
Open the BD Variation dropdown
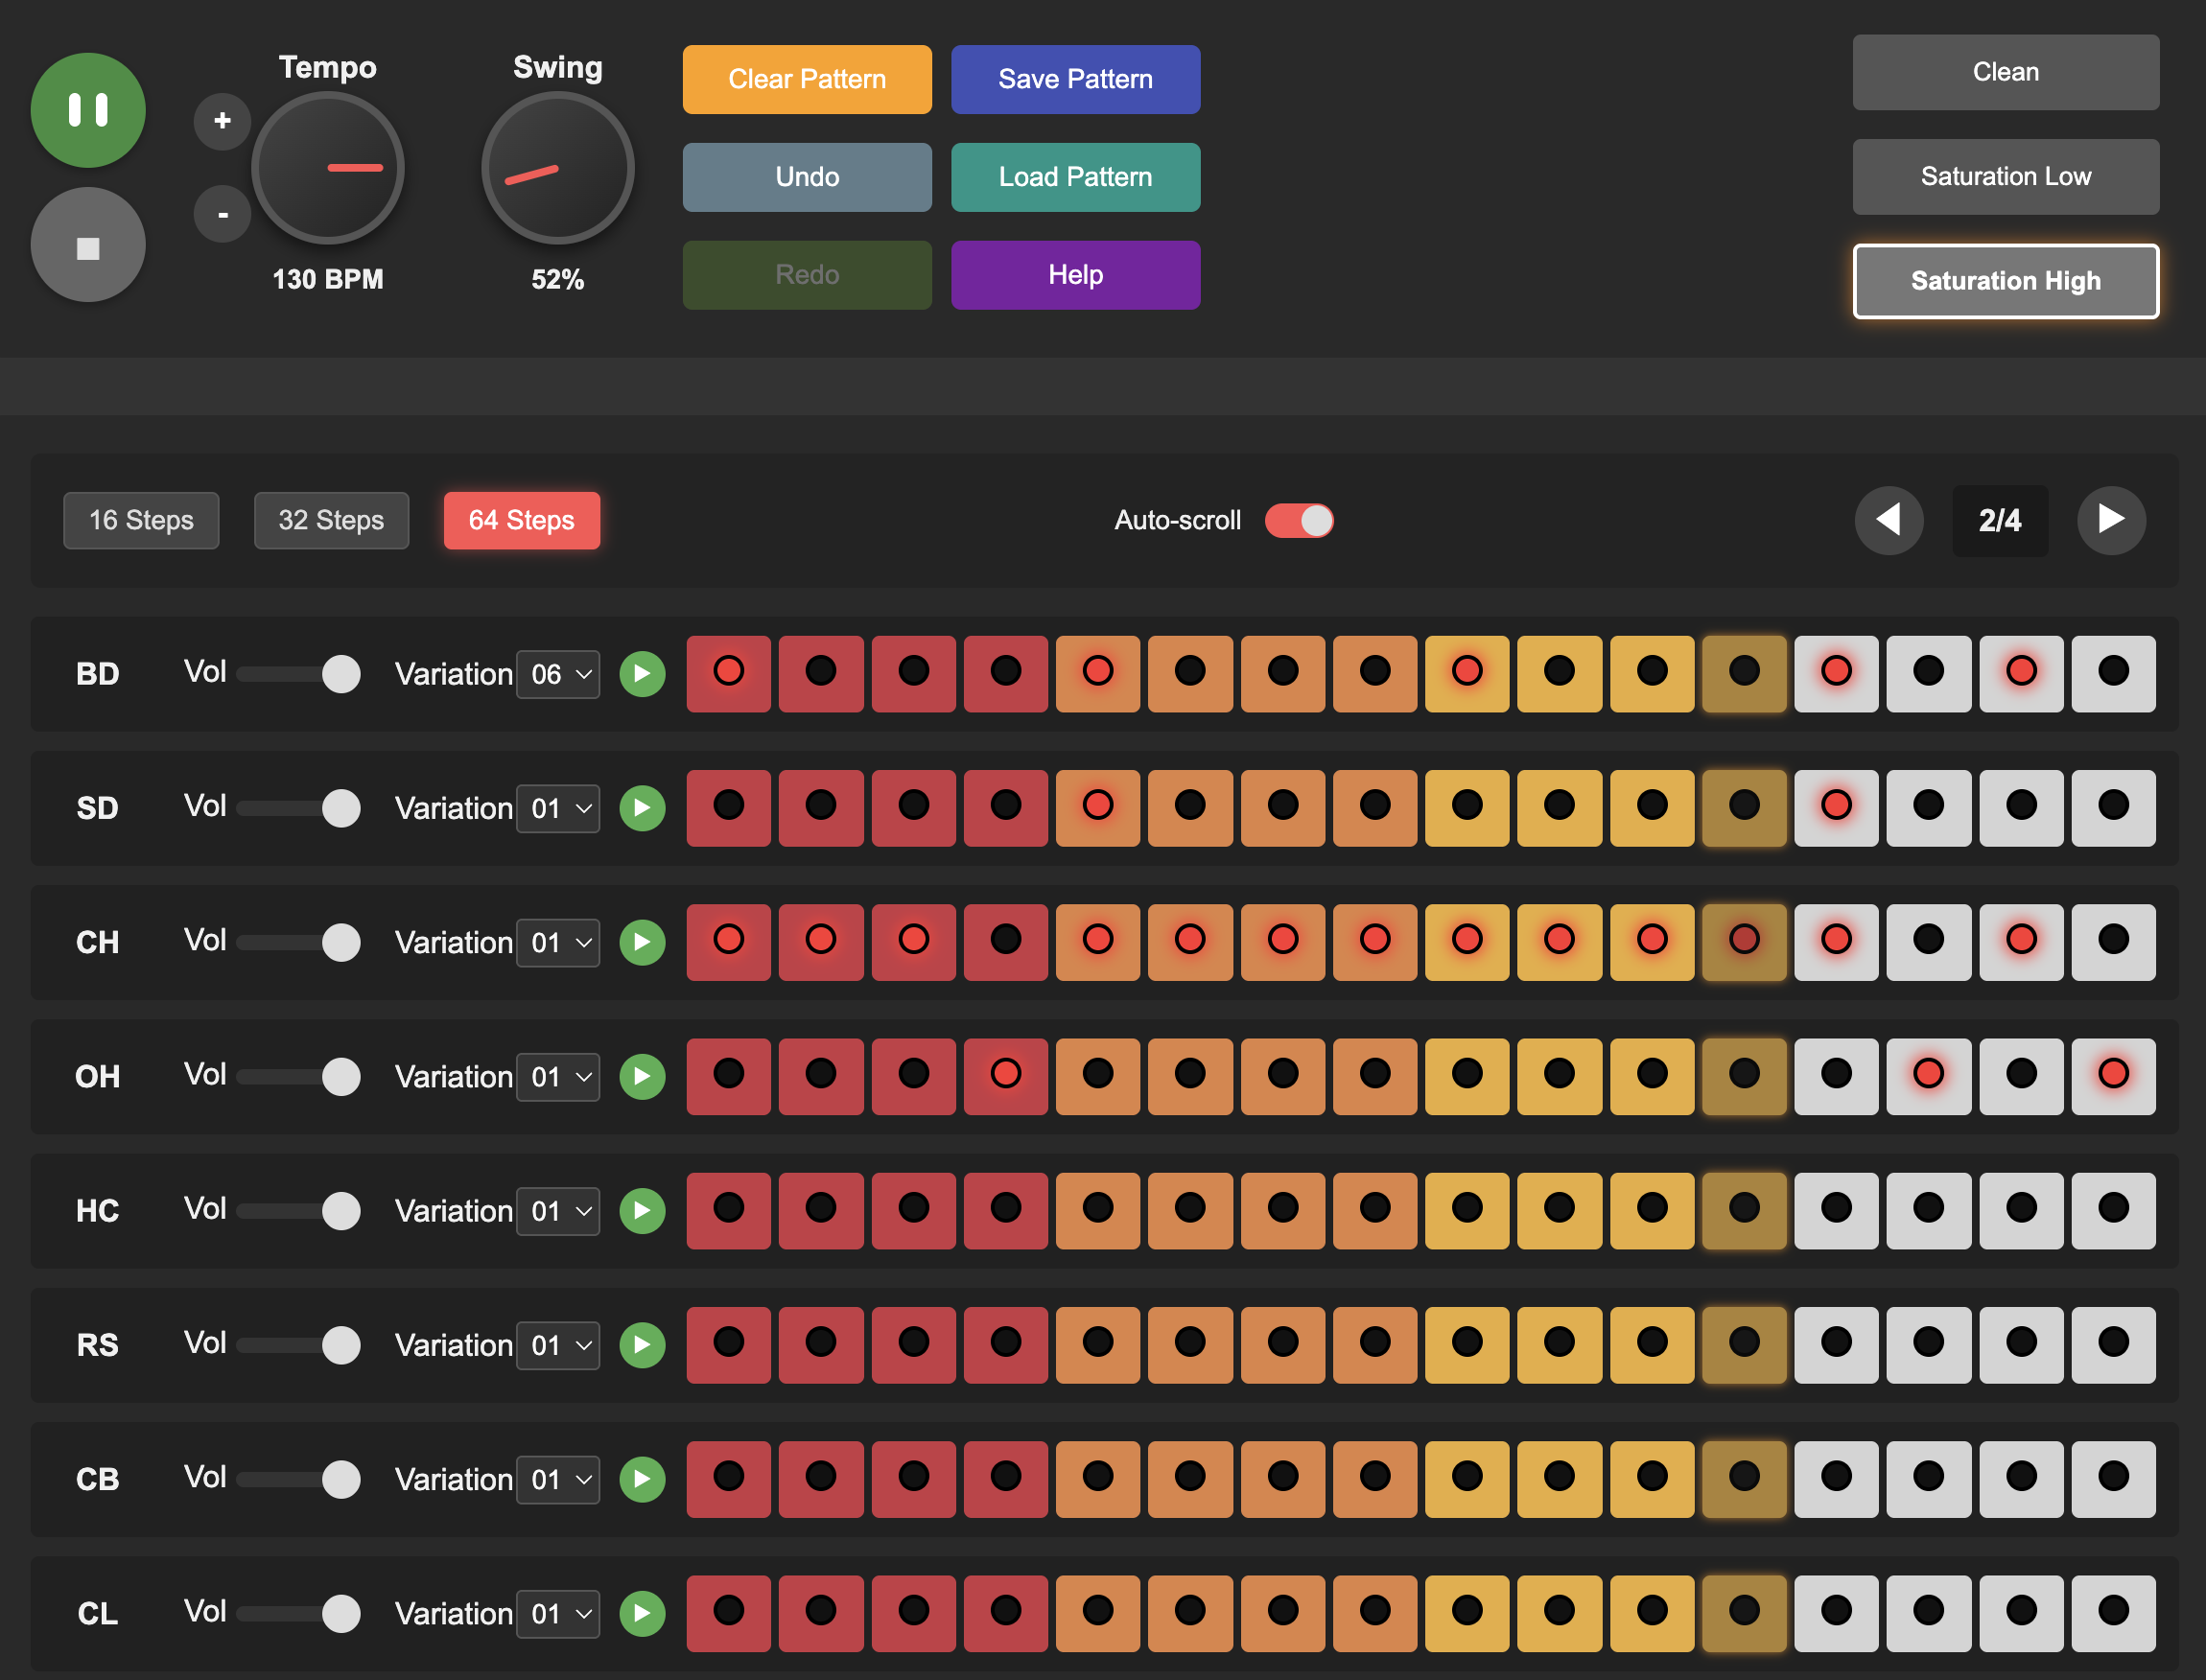(x=558, y=674)
